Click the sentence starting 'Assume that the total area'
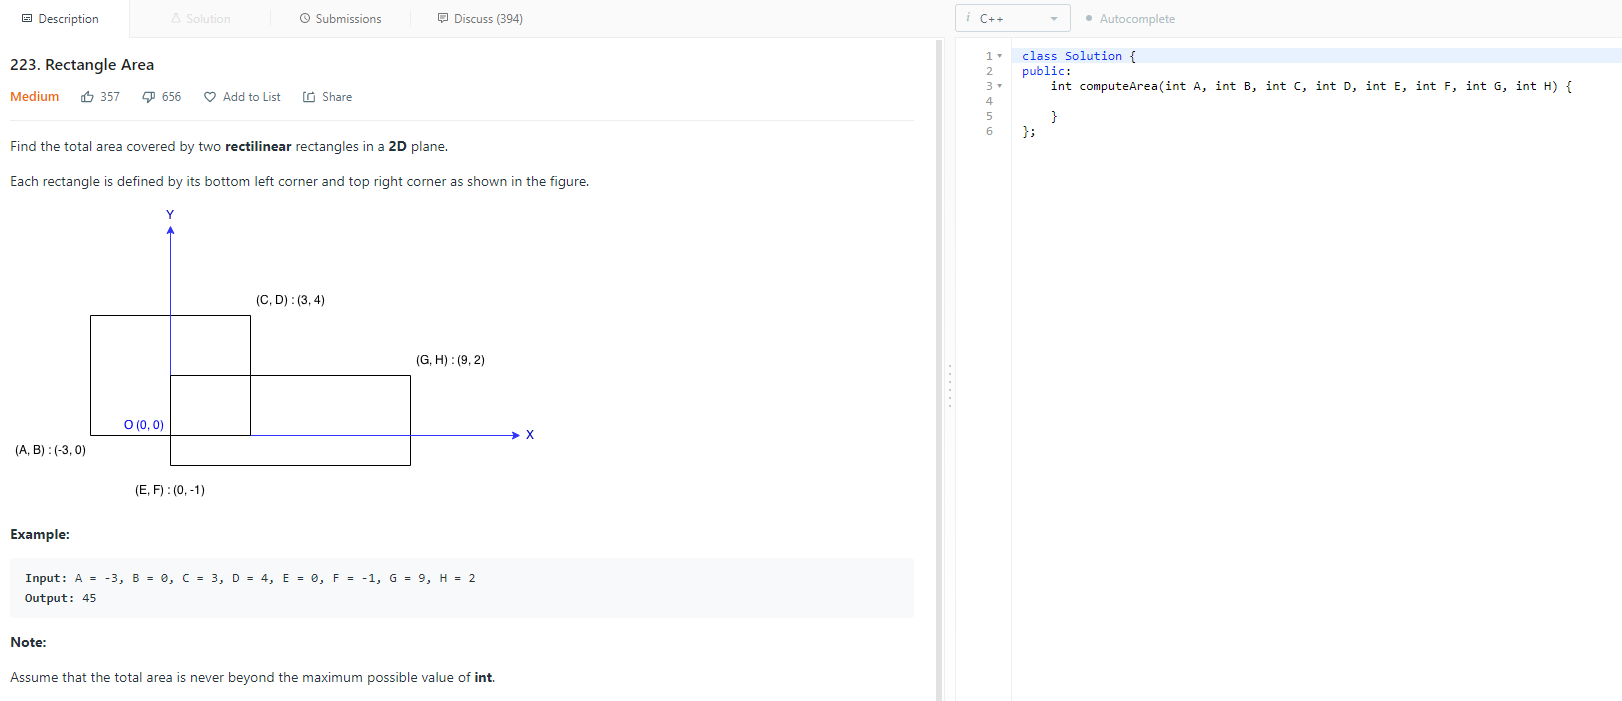 253,678
